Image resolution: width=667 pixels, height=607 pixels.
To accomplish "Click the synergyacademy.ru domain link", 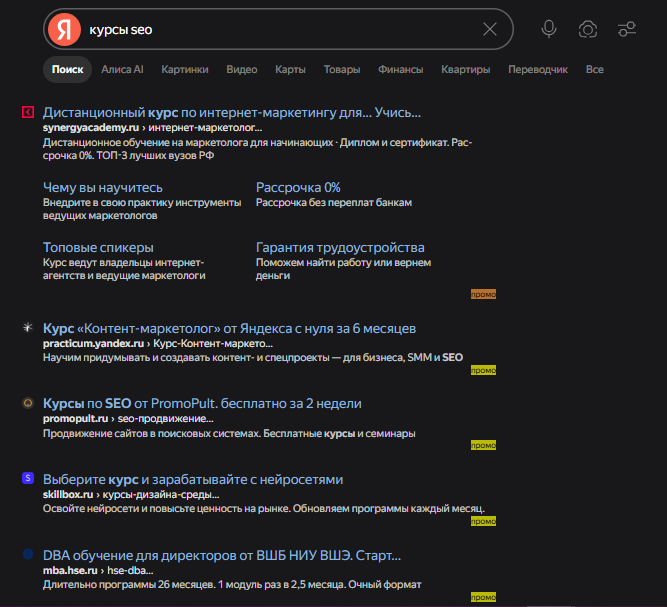I will (x=91, y=128).
